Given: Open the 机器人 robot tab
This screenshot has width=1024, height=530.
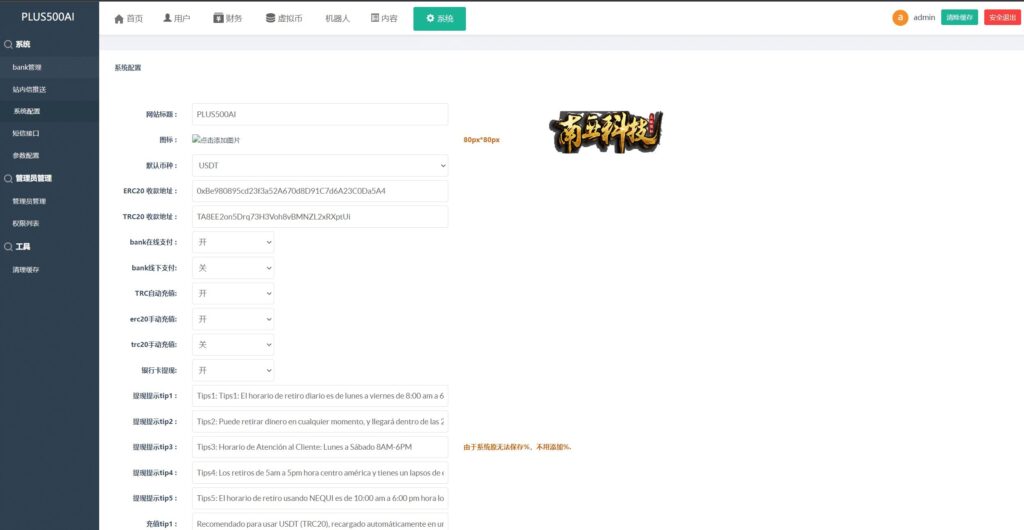Looking at the screenshot, I should [x=338, y=18].
